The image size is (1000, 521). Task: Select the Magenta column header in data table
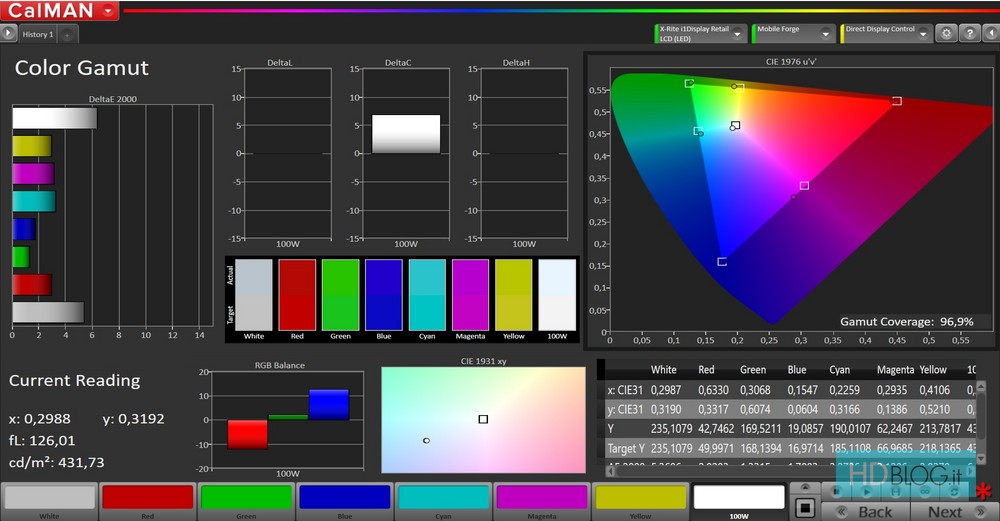tap(895, 369)
